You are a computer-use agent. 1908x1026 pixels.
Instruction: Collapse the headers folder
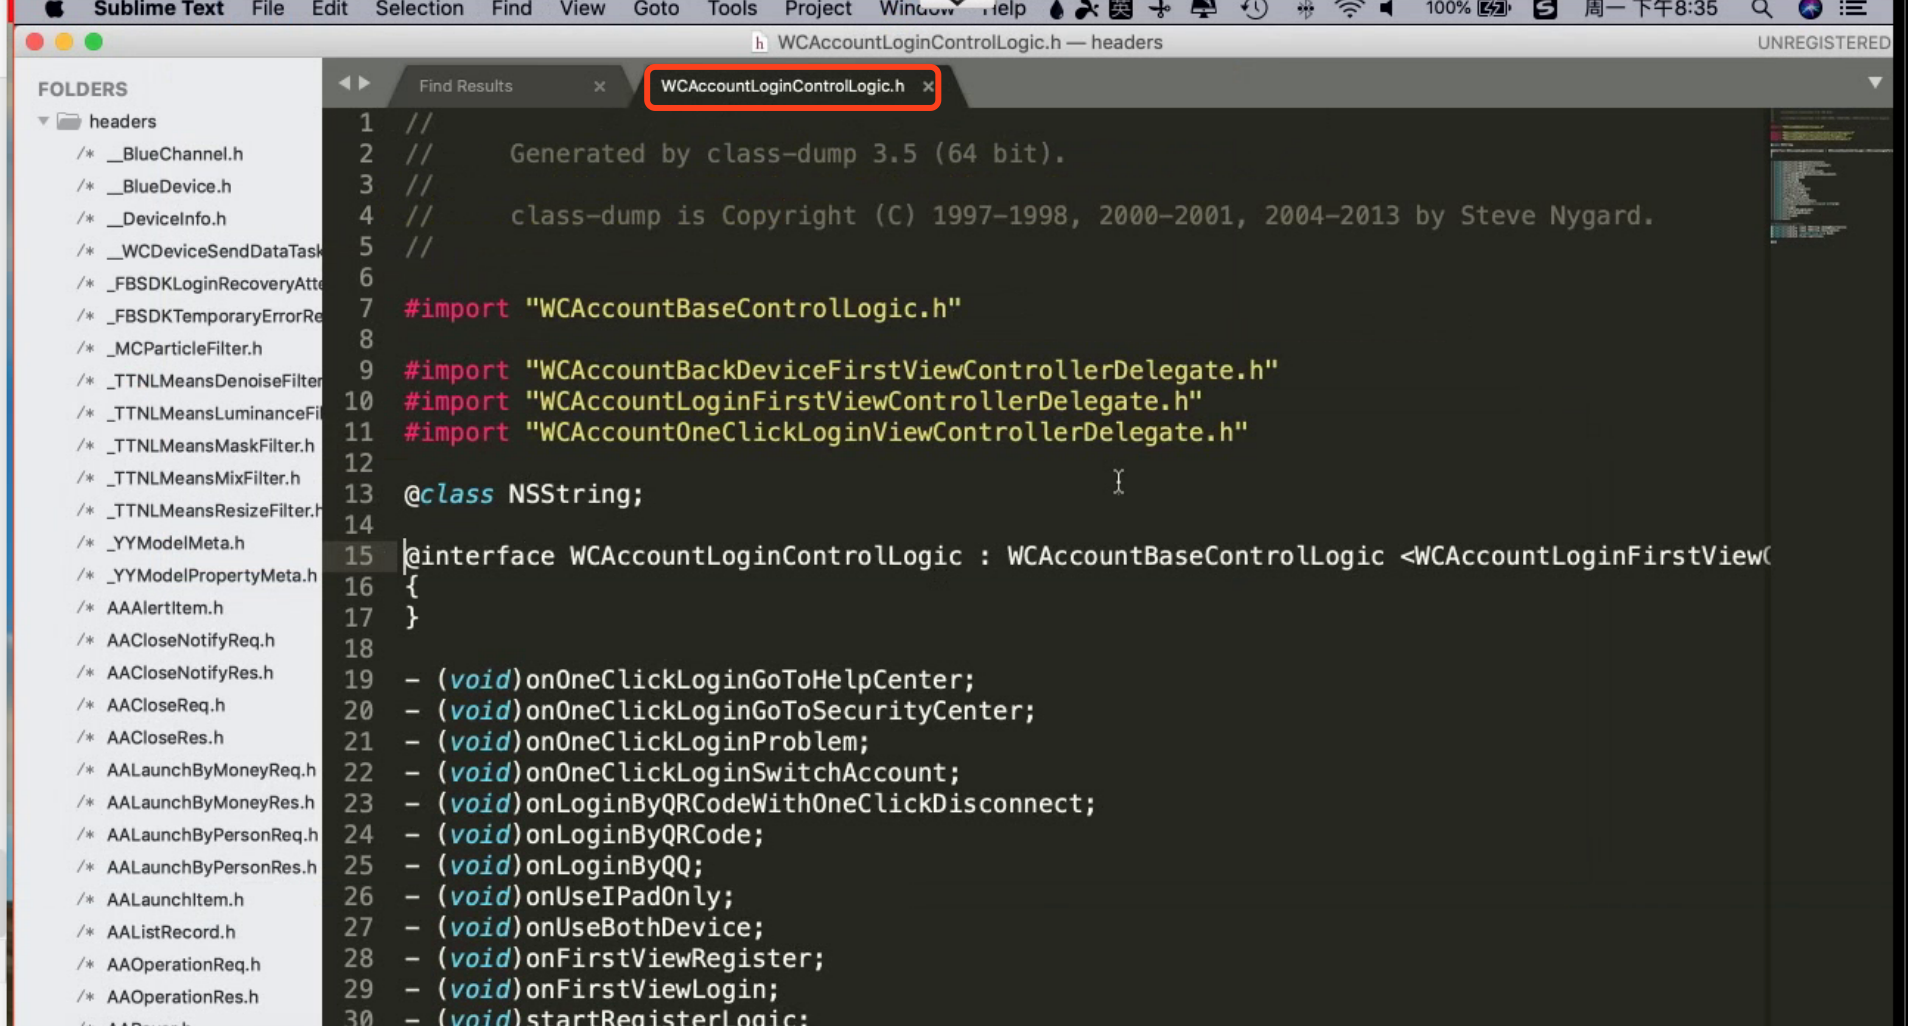pos(43,121)
